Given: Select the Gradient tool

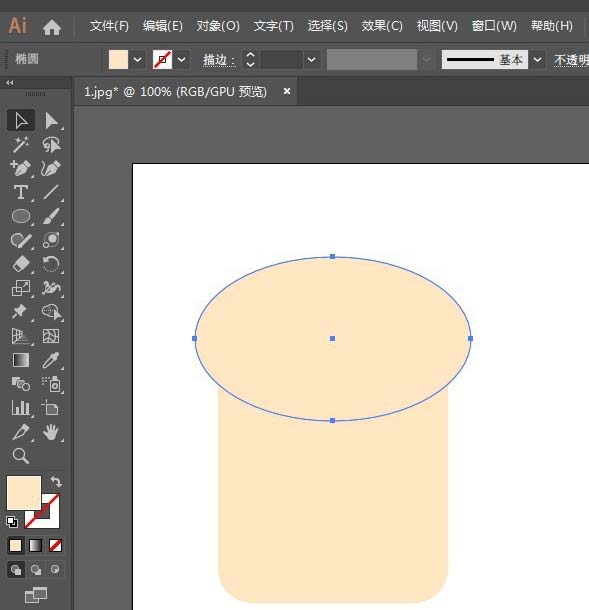Looking at the screenshot, I should coord(21,360).
